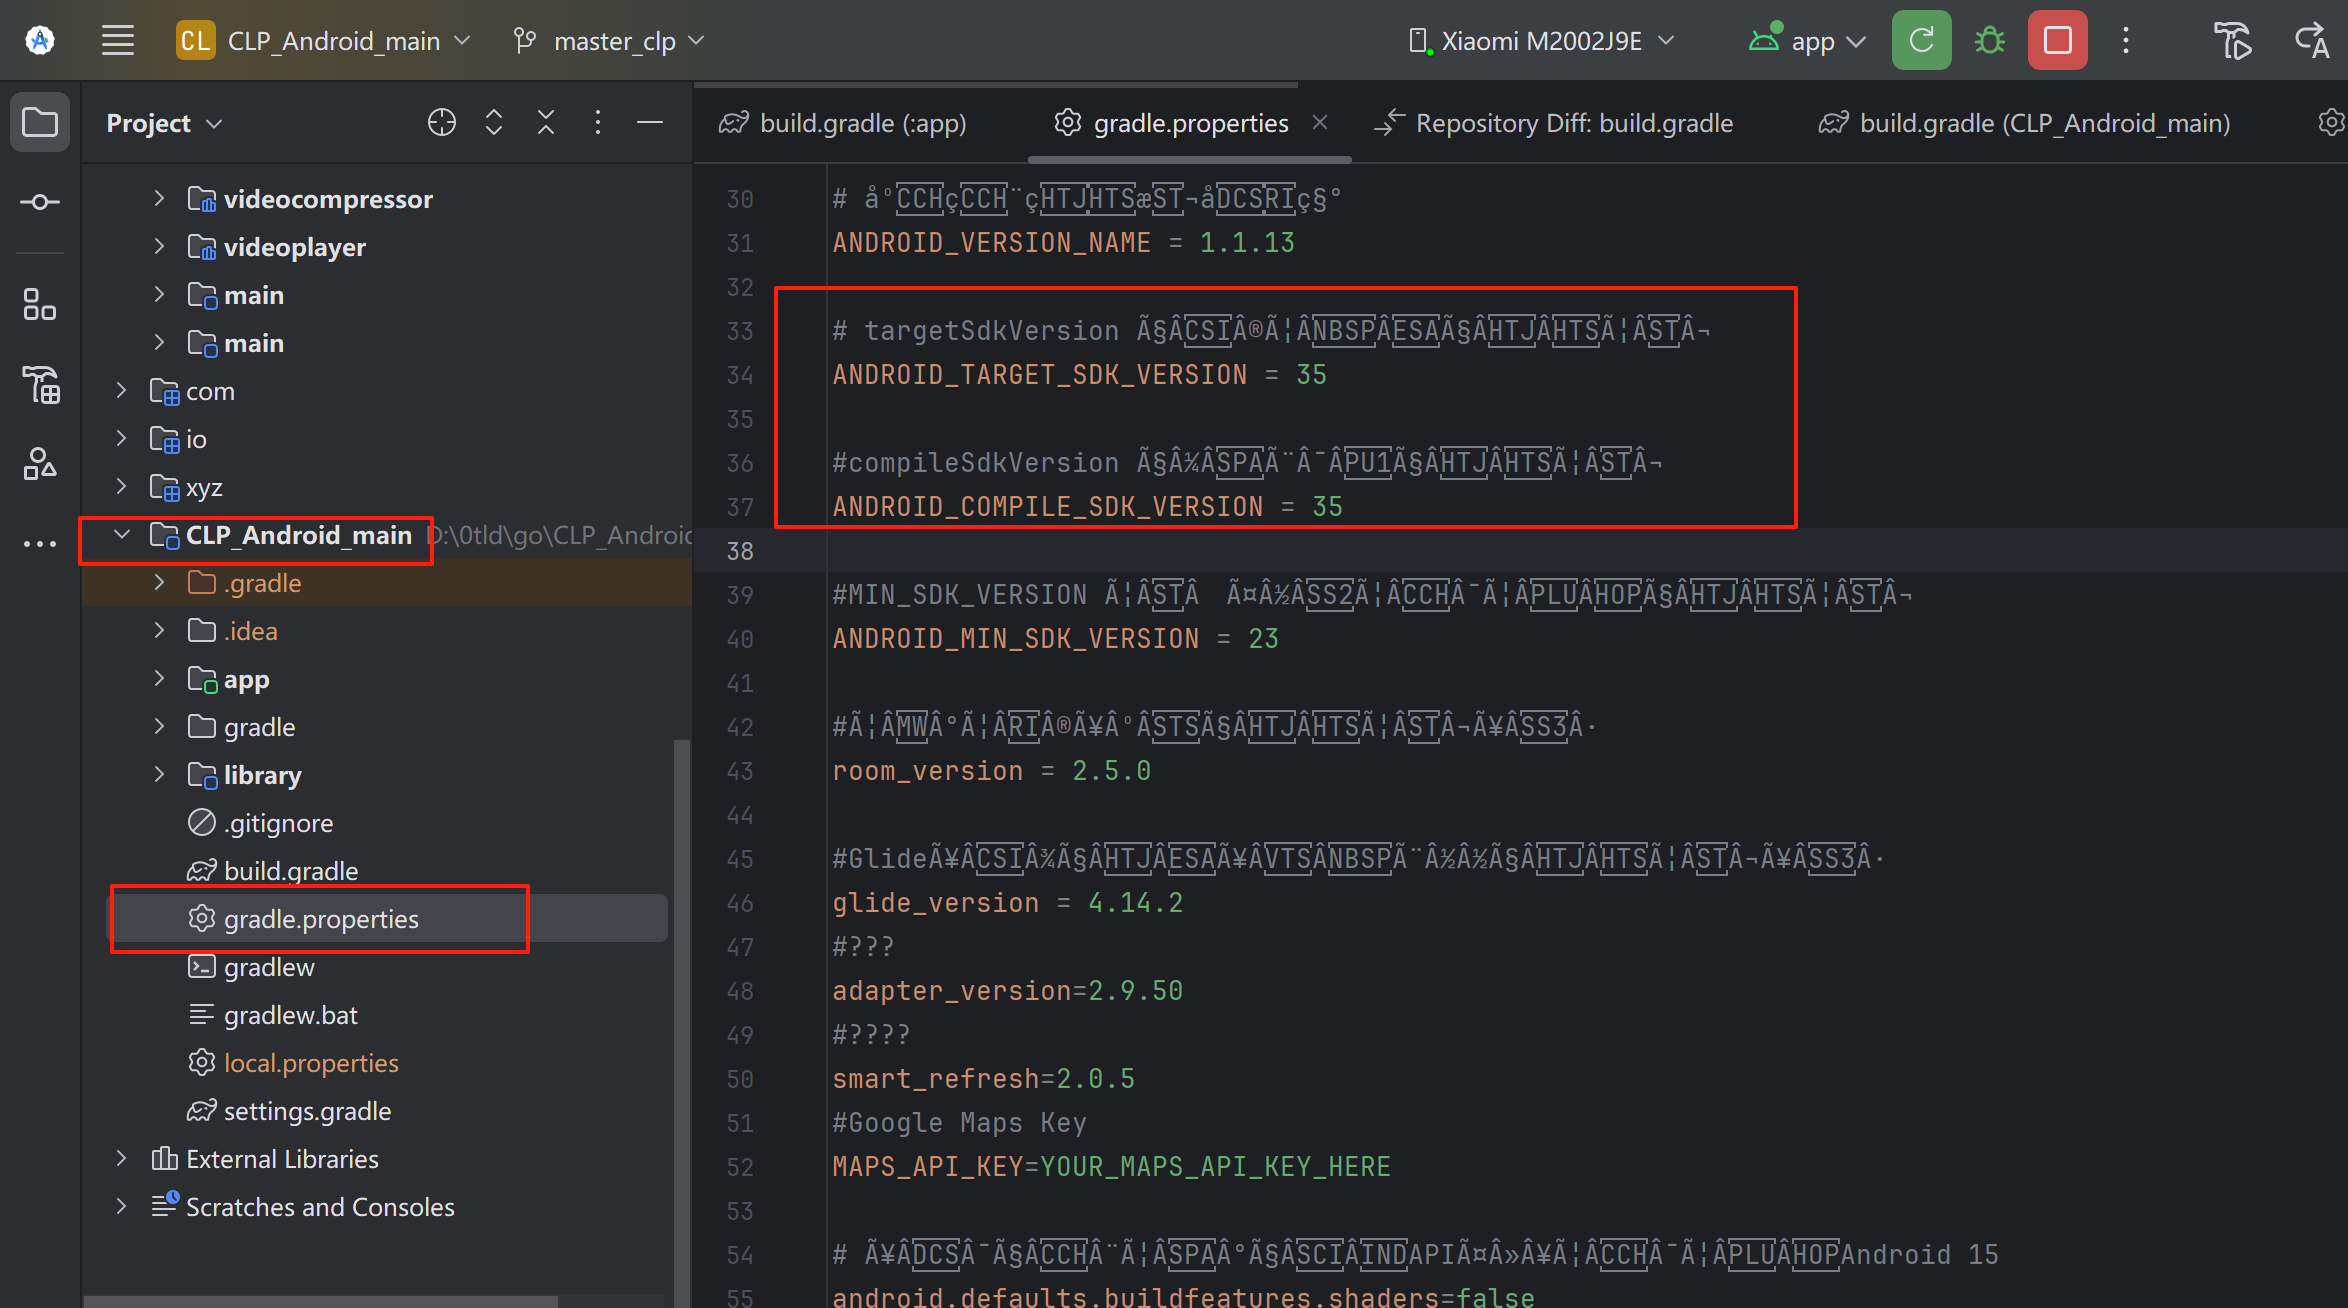Select root build.gradle in project tree

click(272, 871)
